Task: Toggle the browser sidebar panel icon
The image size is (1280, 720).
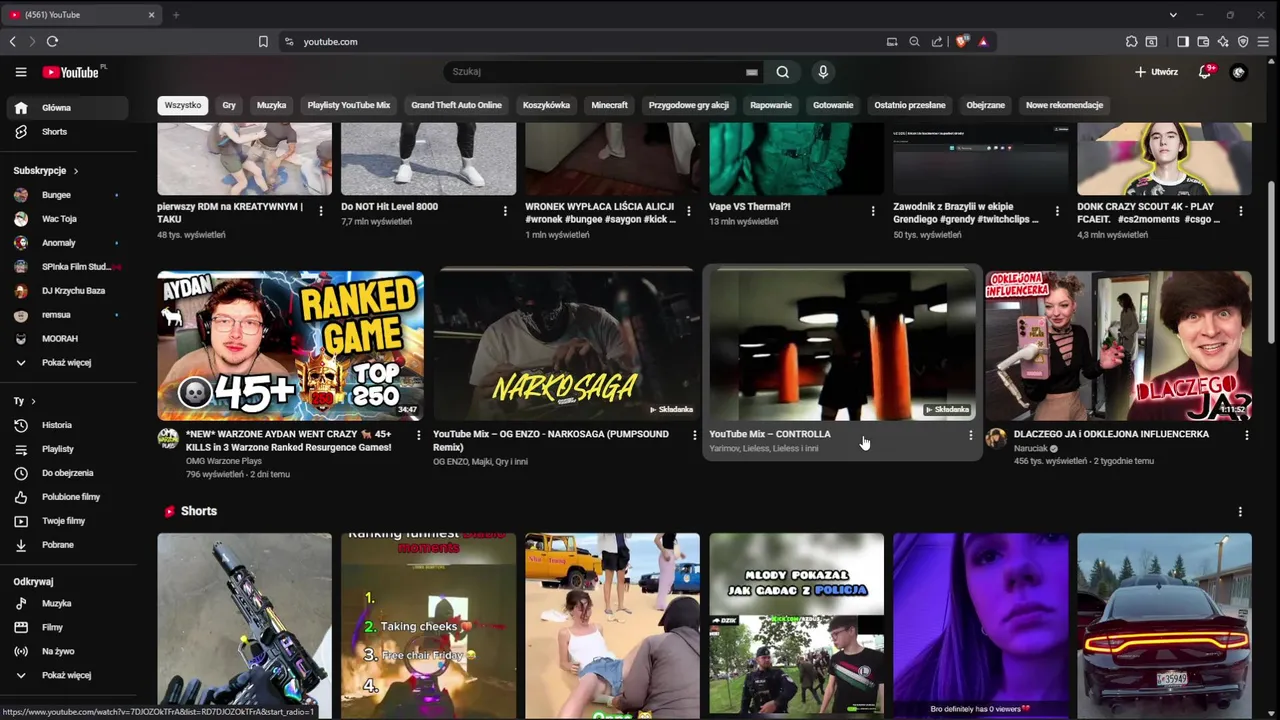Action: [1183, 42]
